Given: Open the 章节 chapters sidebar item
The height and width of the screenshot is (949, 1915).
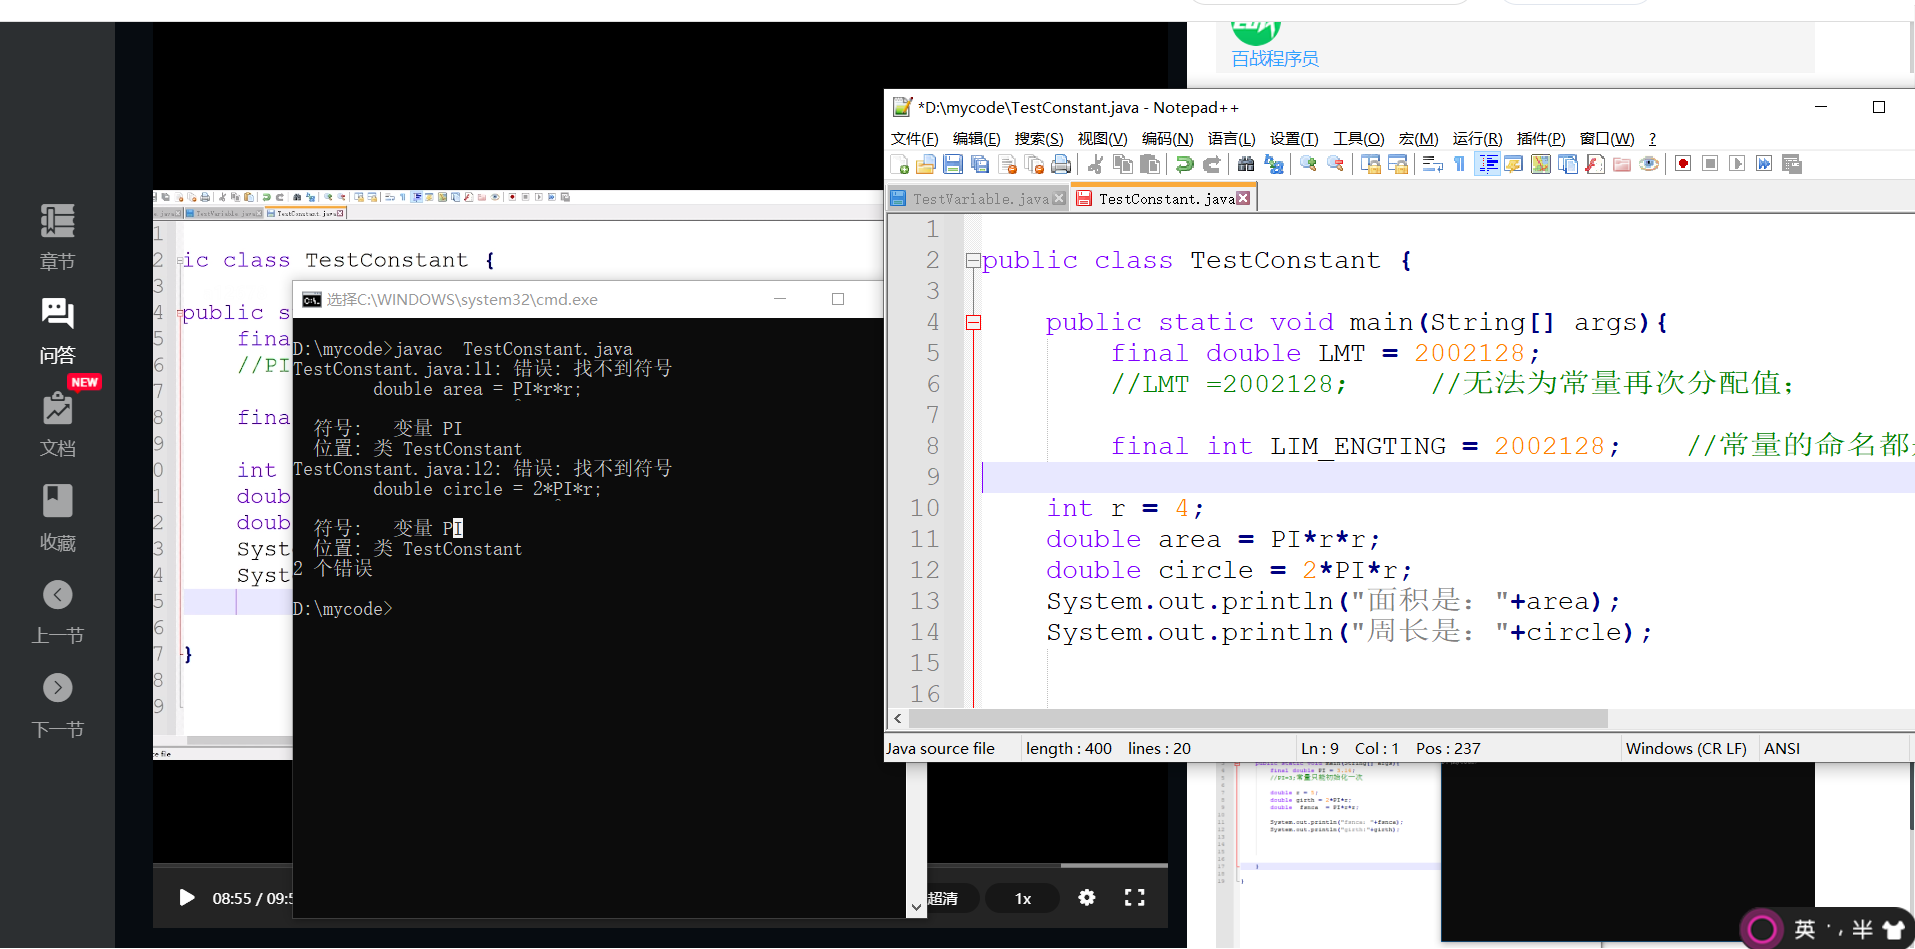Looking at the screenshot, I should [x=57, y=237].
